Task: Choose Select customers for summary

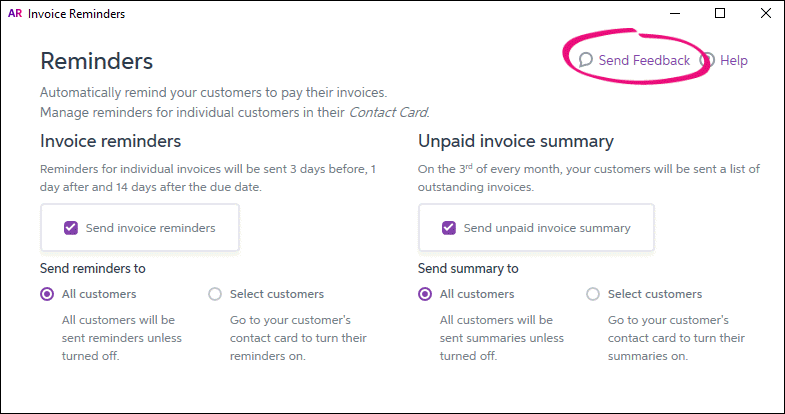Action: click(593, 294)
